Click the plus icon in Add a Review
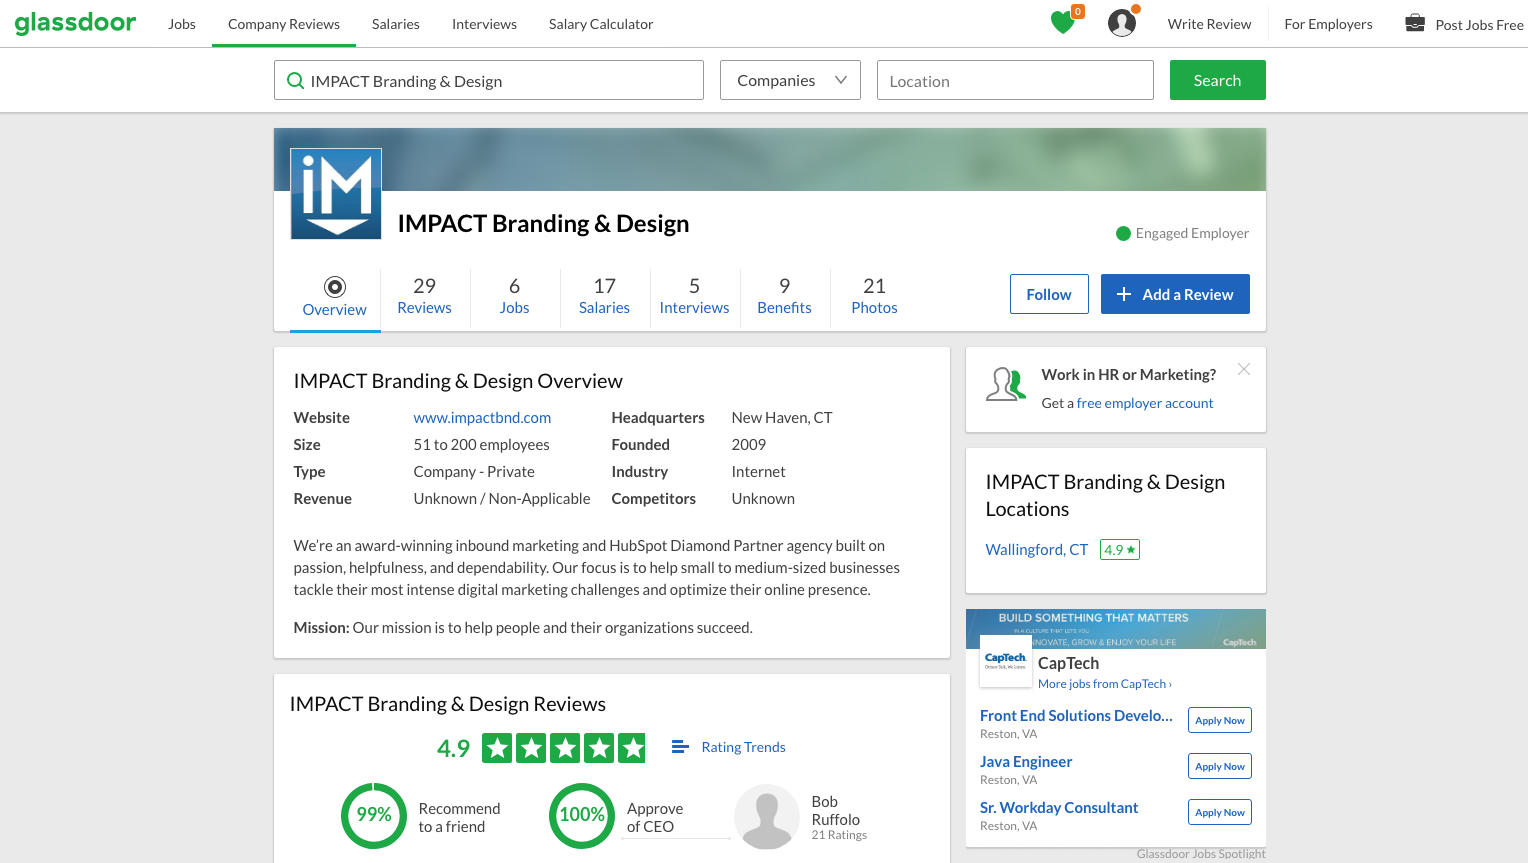Screen dimensions: 1528x863 pyautogui.click(x=1124, y=294)
